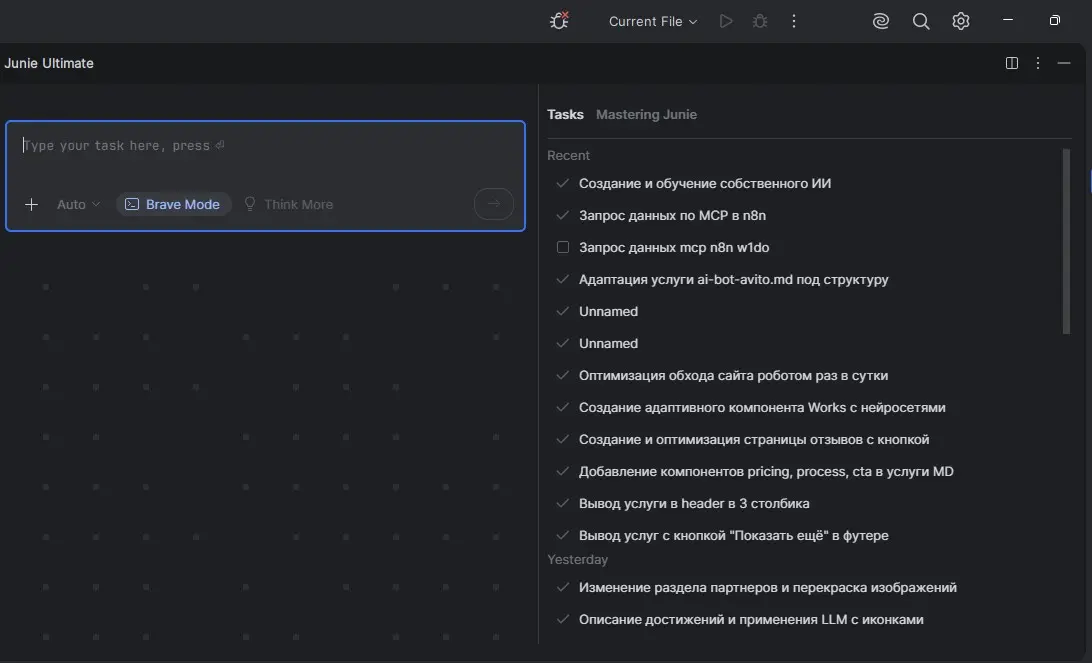Switch to the Tasks tab
The width and height of the screenshot is (1092, 663).
coord(565,114)
